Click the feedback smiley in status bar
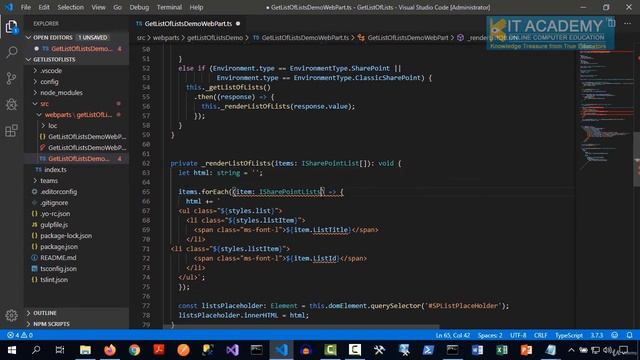 click(x=615, y=335)
